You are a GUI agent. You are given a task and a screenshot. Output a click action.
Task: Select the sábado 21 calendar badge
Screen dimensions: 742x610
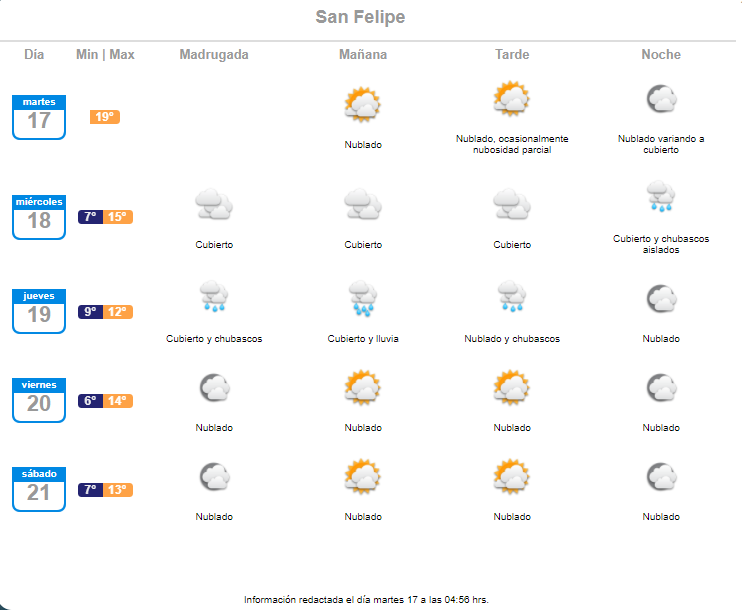pos(39,490)
